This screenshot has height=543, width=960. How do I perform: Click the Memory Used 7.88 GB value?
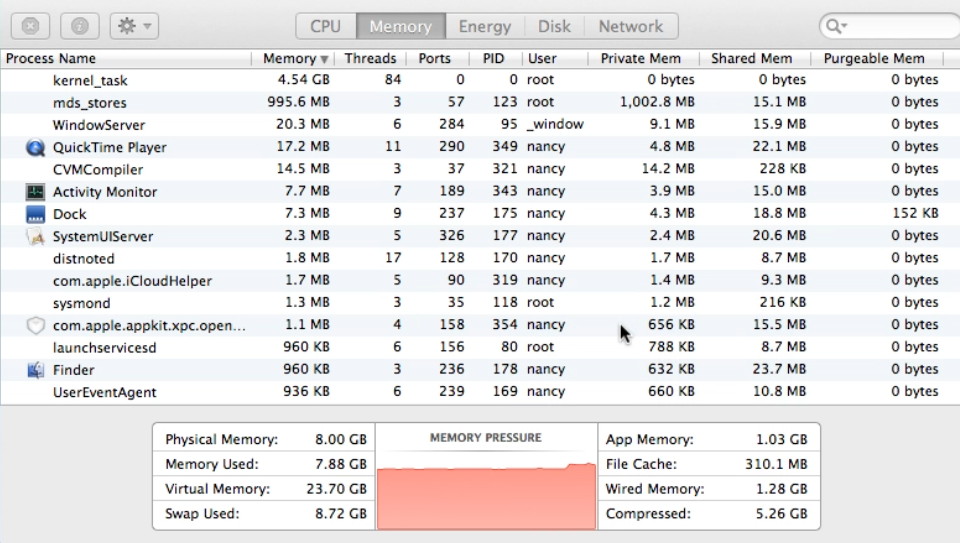pos(340,464)
